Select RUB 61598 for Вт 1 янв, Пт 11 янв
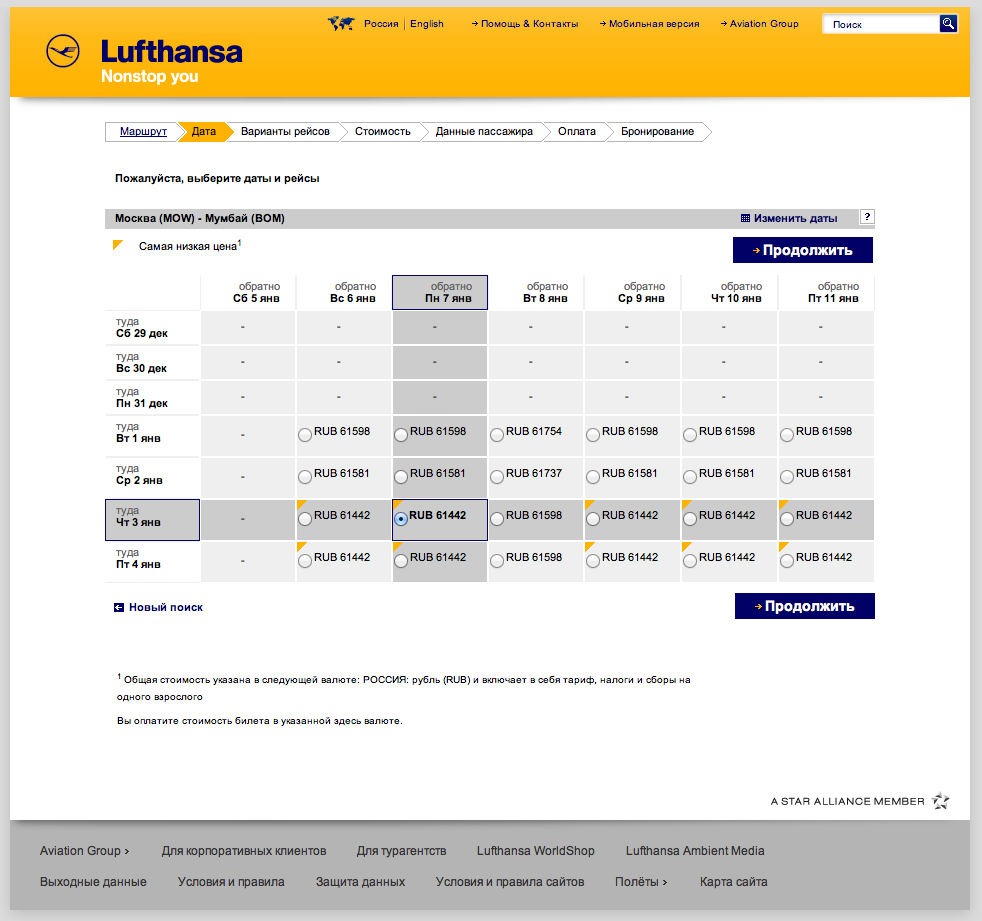982x921 pixels. [787, 435]
